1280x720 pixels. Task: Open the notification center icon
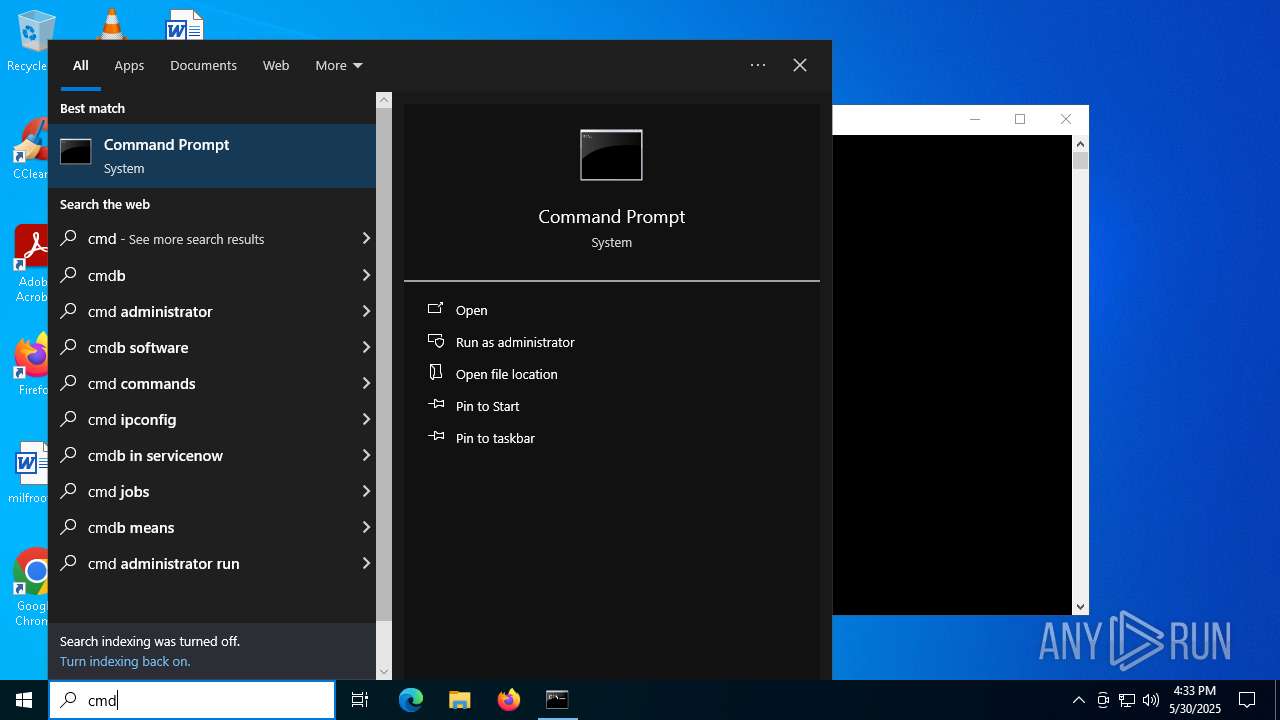point(1247,700)
